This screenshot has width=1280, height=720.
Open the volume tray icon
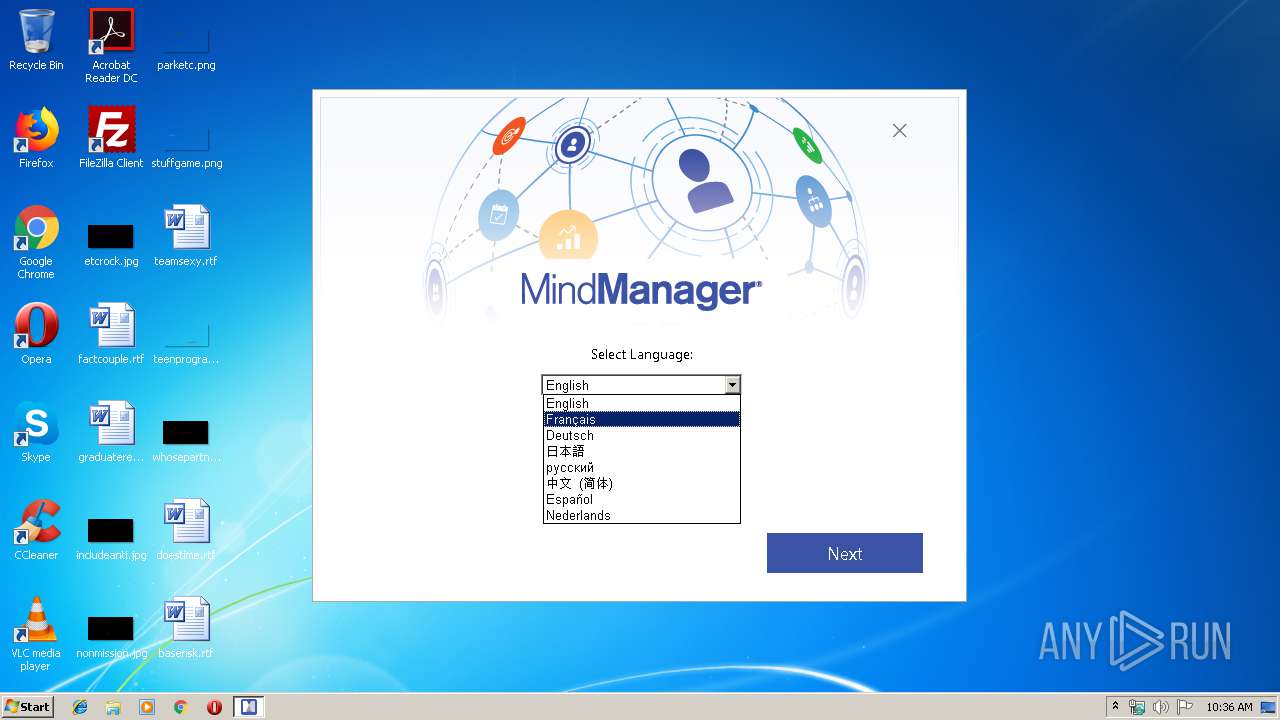point(1161,707)
